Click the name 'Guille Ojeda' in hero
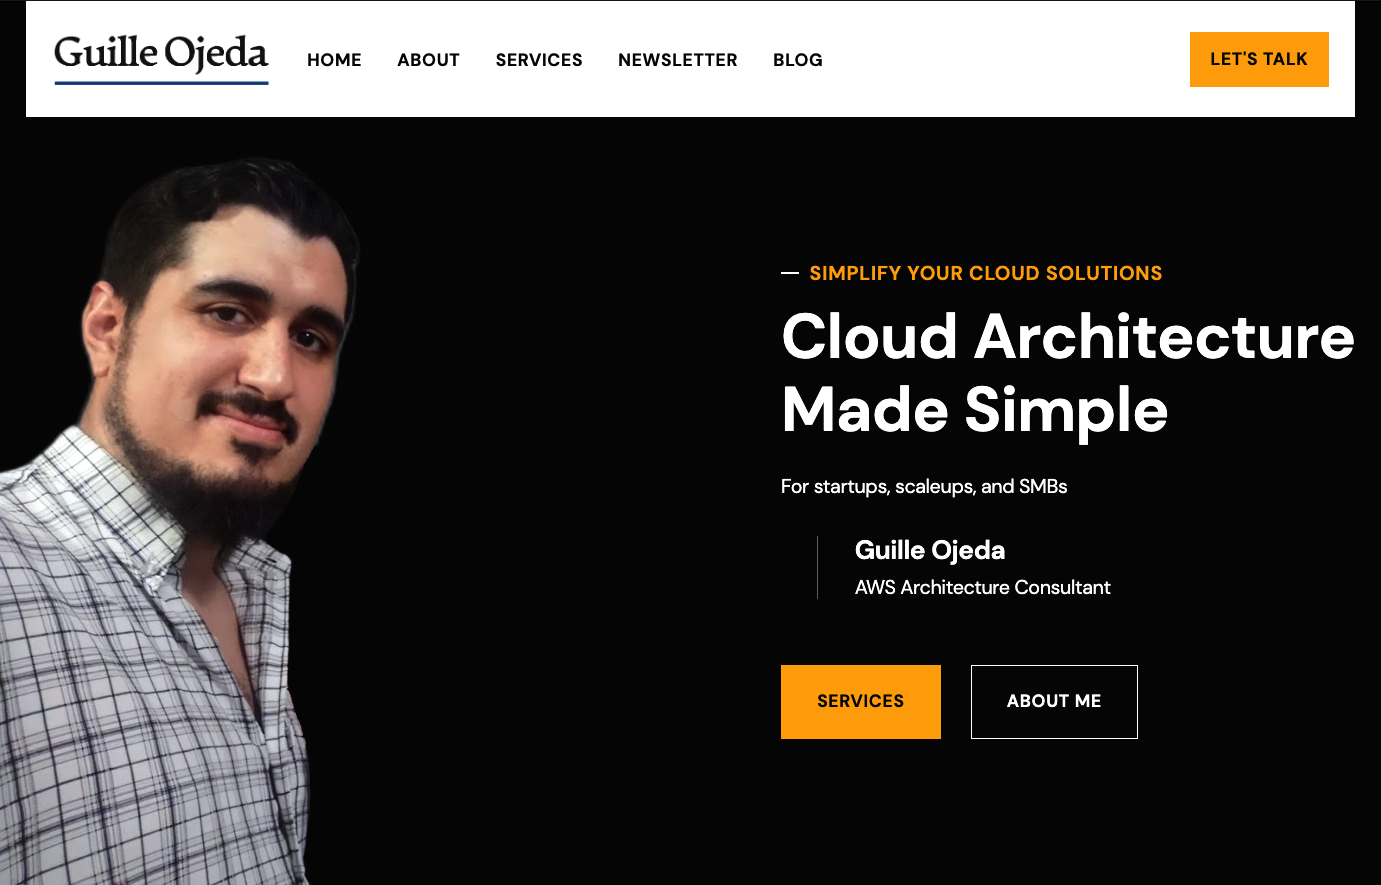This screenshot has width=1381, height=885. pyautogui.click(x=930, y=550)
